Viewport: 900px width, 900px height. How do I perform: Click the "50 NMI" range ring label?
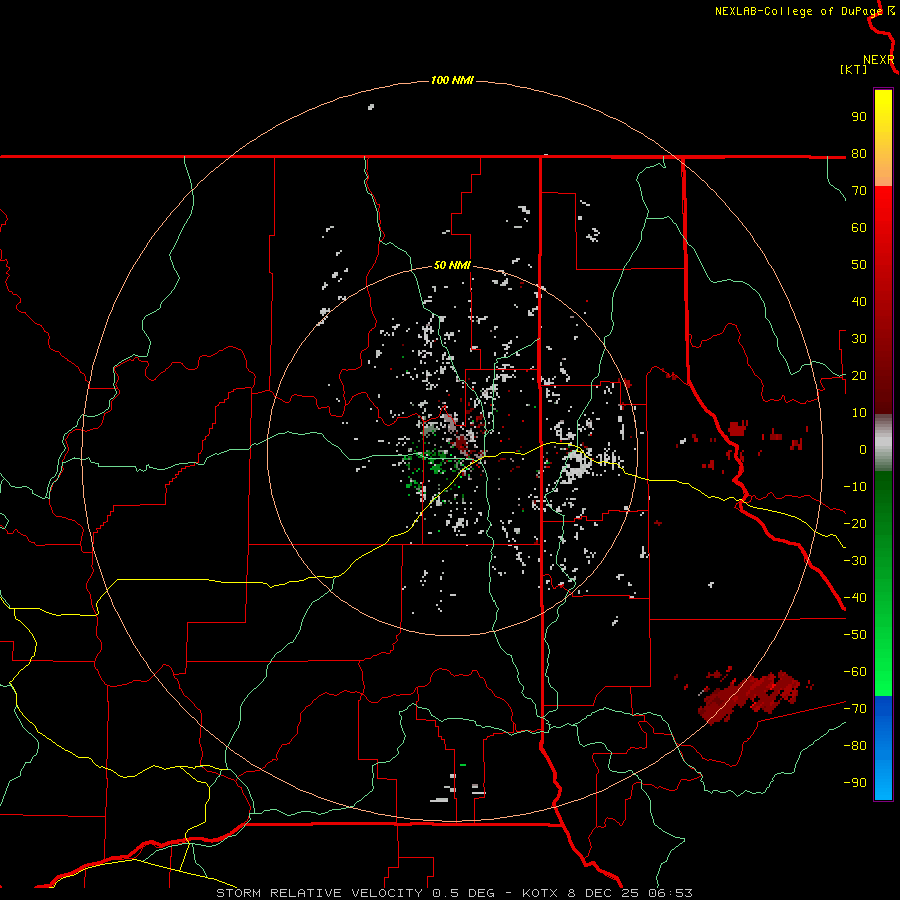(452, 265)
